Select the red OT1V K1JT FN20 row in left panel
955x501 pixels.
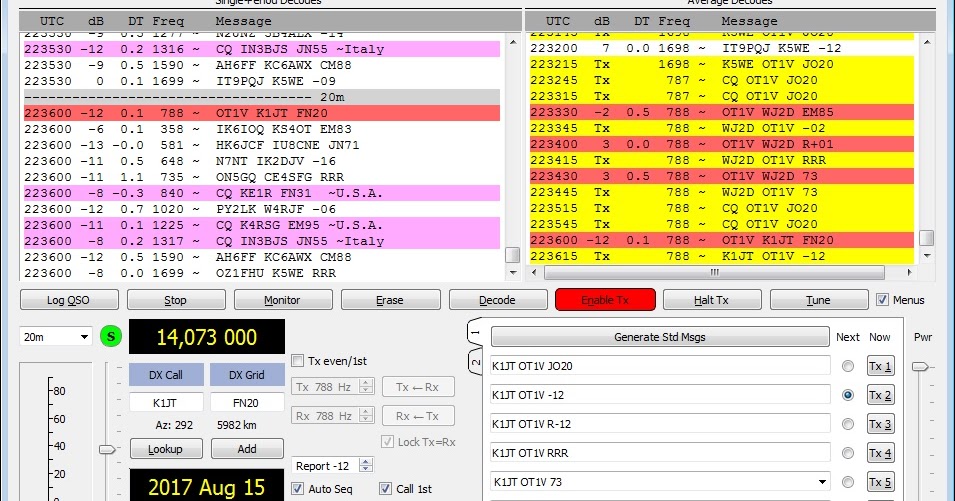pos(262,113)
